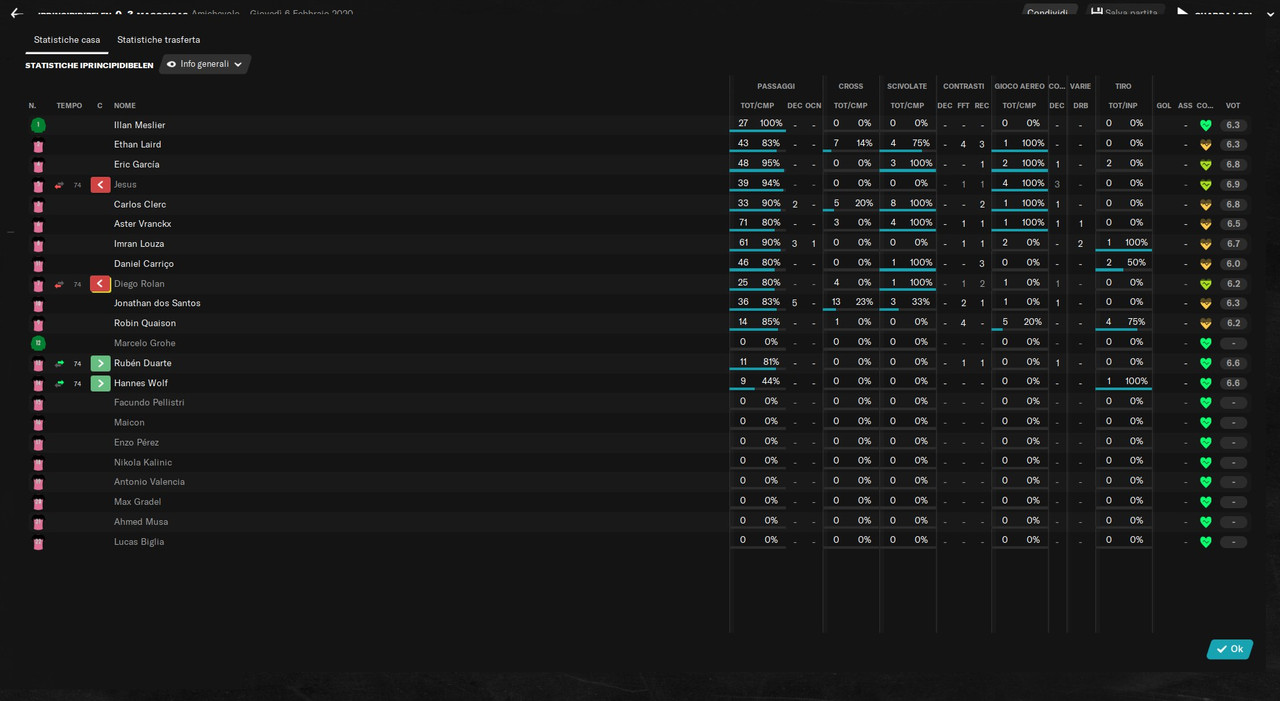Sort by the GOL column header
Image resolution: width=1280 pixels, height=701 pixels.
(x=1164, y=106)
